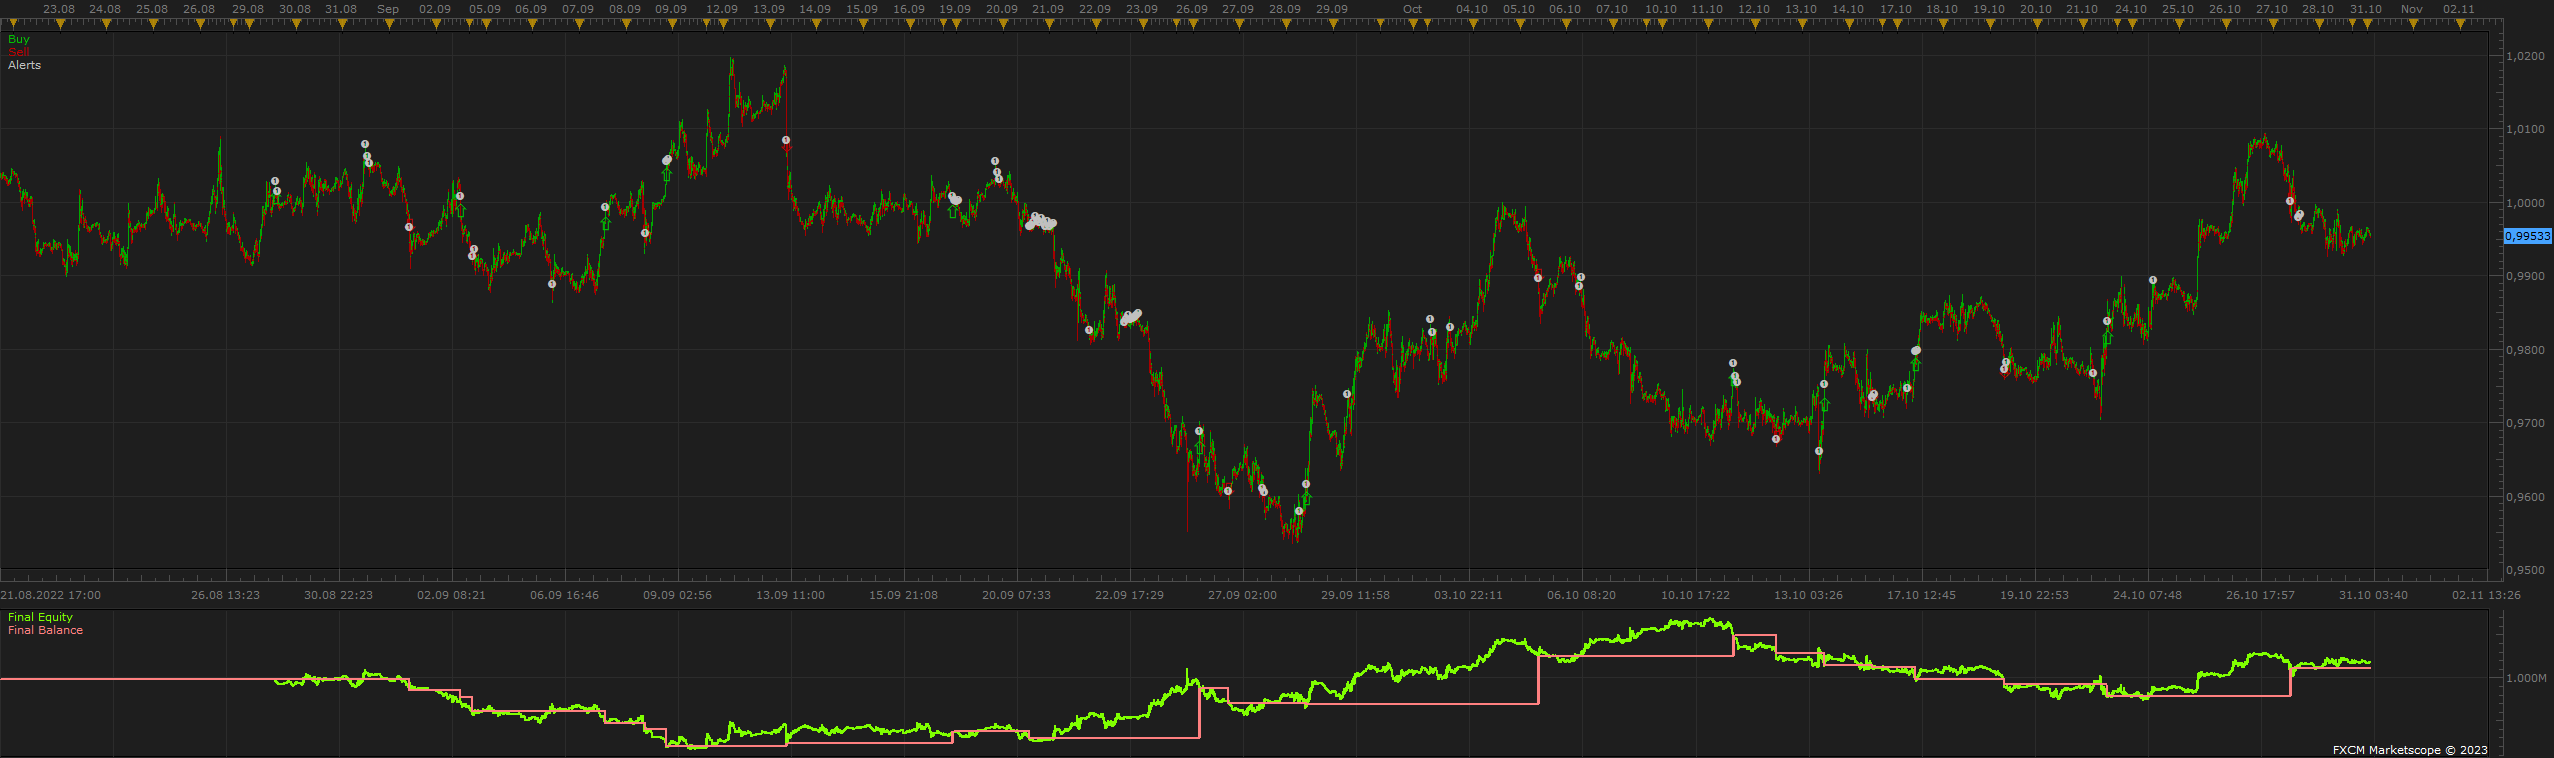
Task: Click the 29.09 11:58 time axis label
Action: [x=1355, y=595]
